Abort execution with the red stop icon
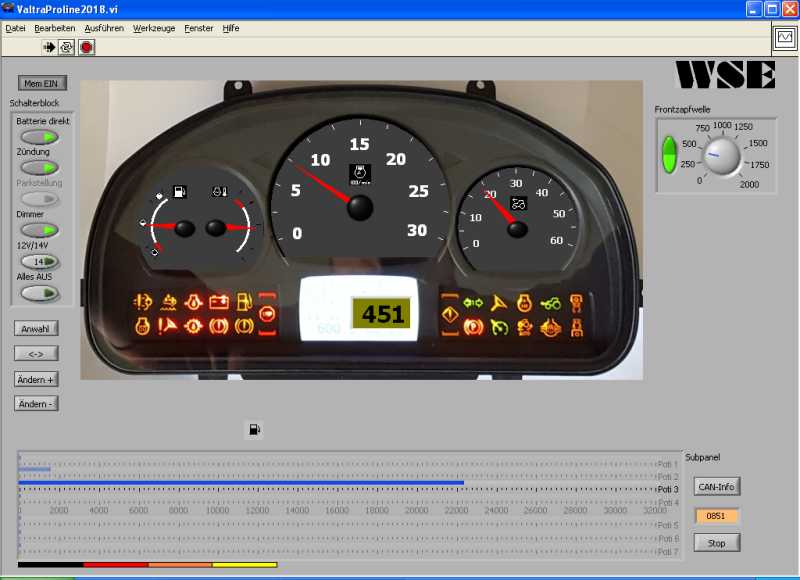 [86, 47]
